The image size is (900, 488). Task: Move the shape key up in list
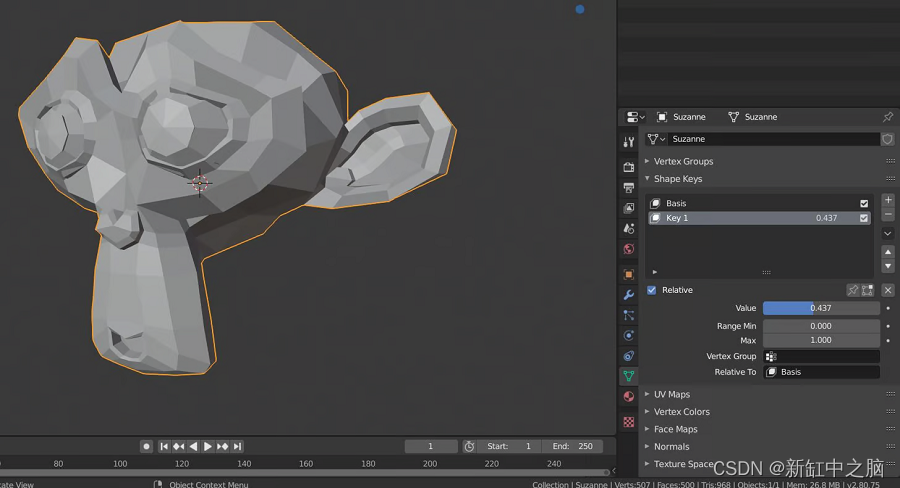pos(888,252)
